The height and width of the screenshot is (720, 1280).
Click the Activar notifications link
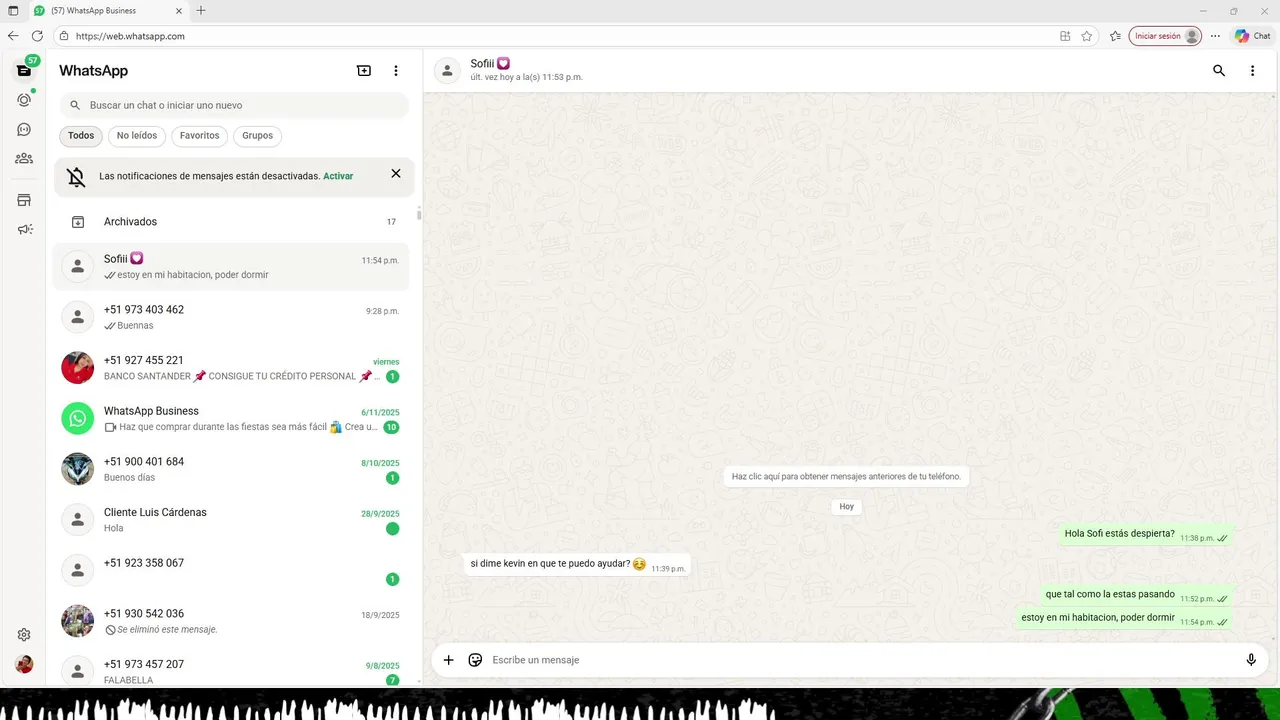[338, 176]
